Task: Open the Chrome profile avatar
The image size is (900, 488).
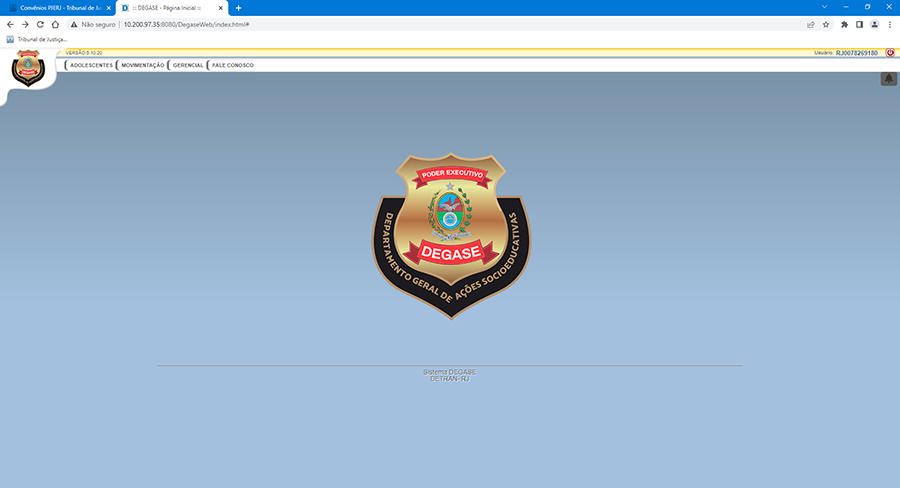Action: [874, 24]
